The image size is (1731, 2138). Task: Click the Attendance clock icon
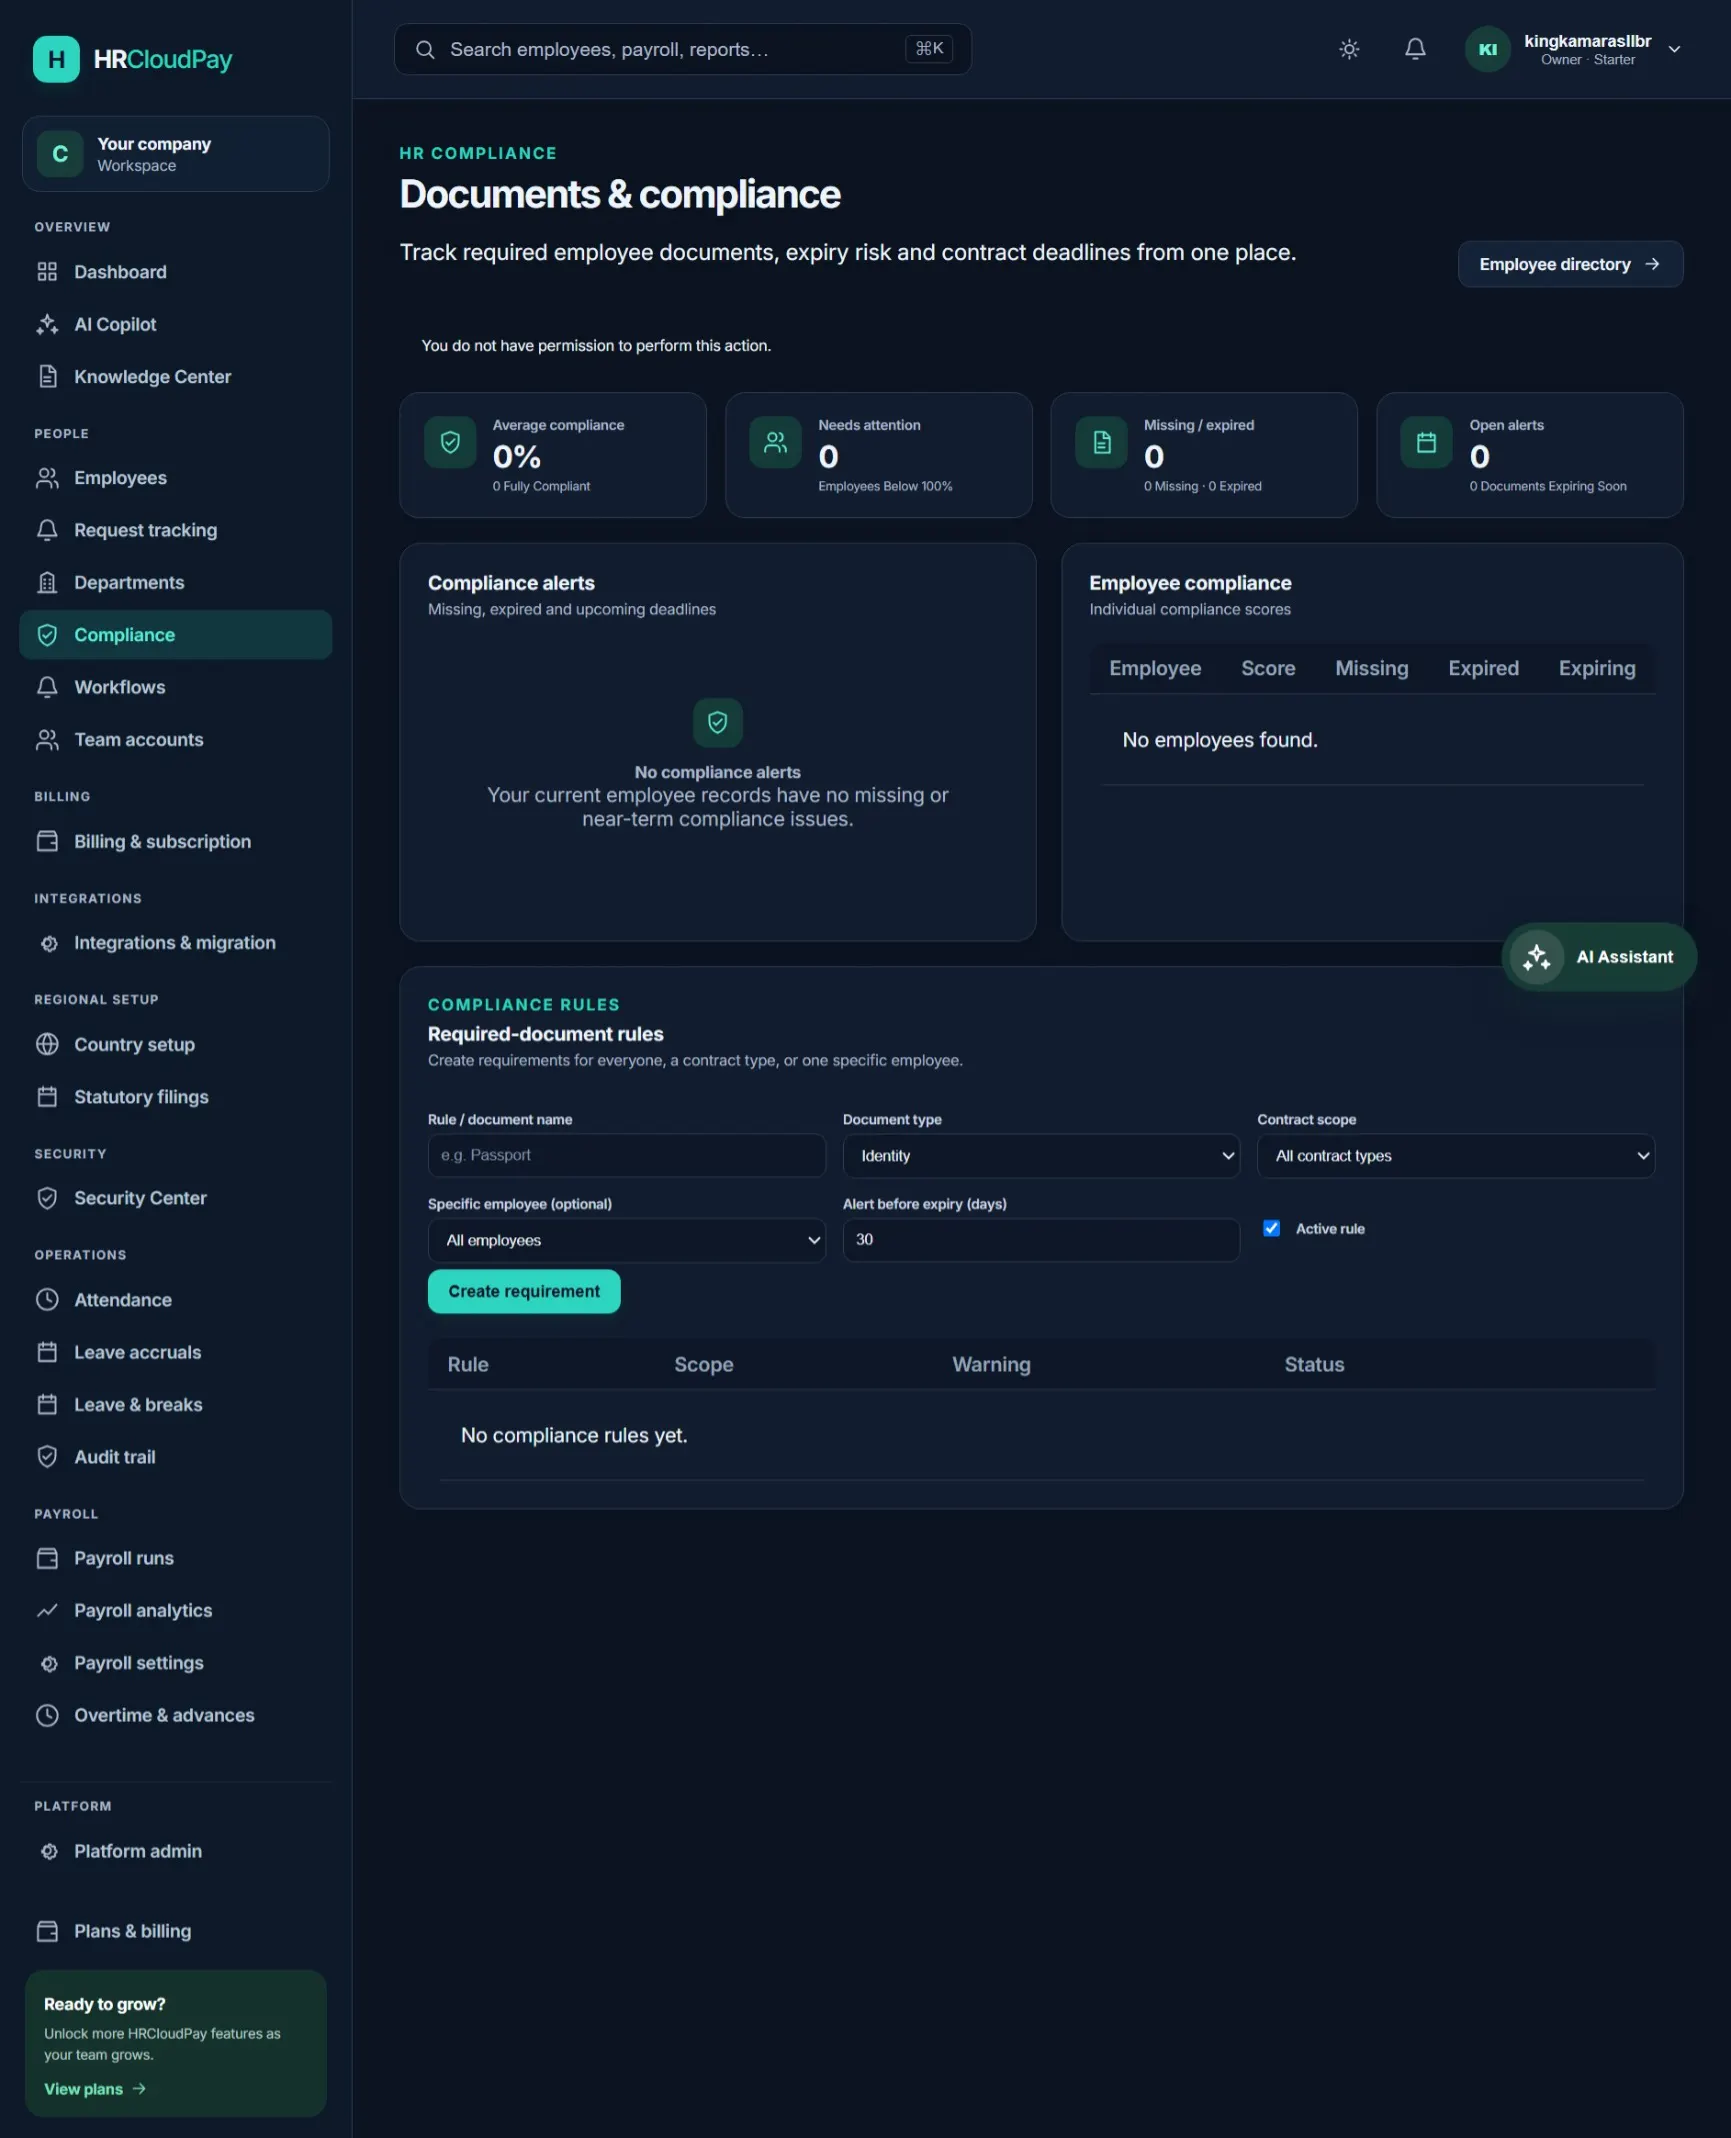[47, 1300]
